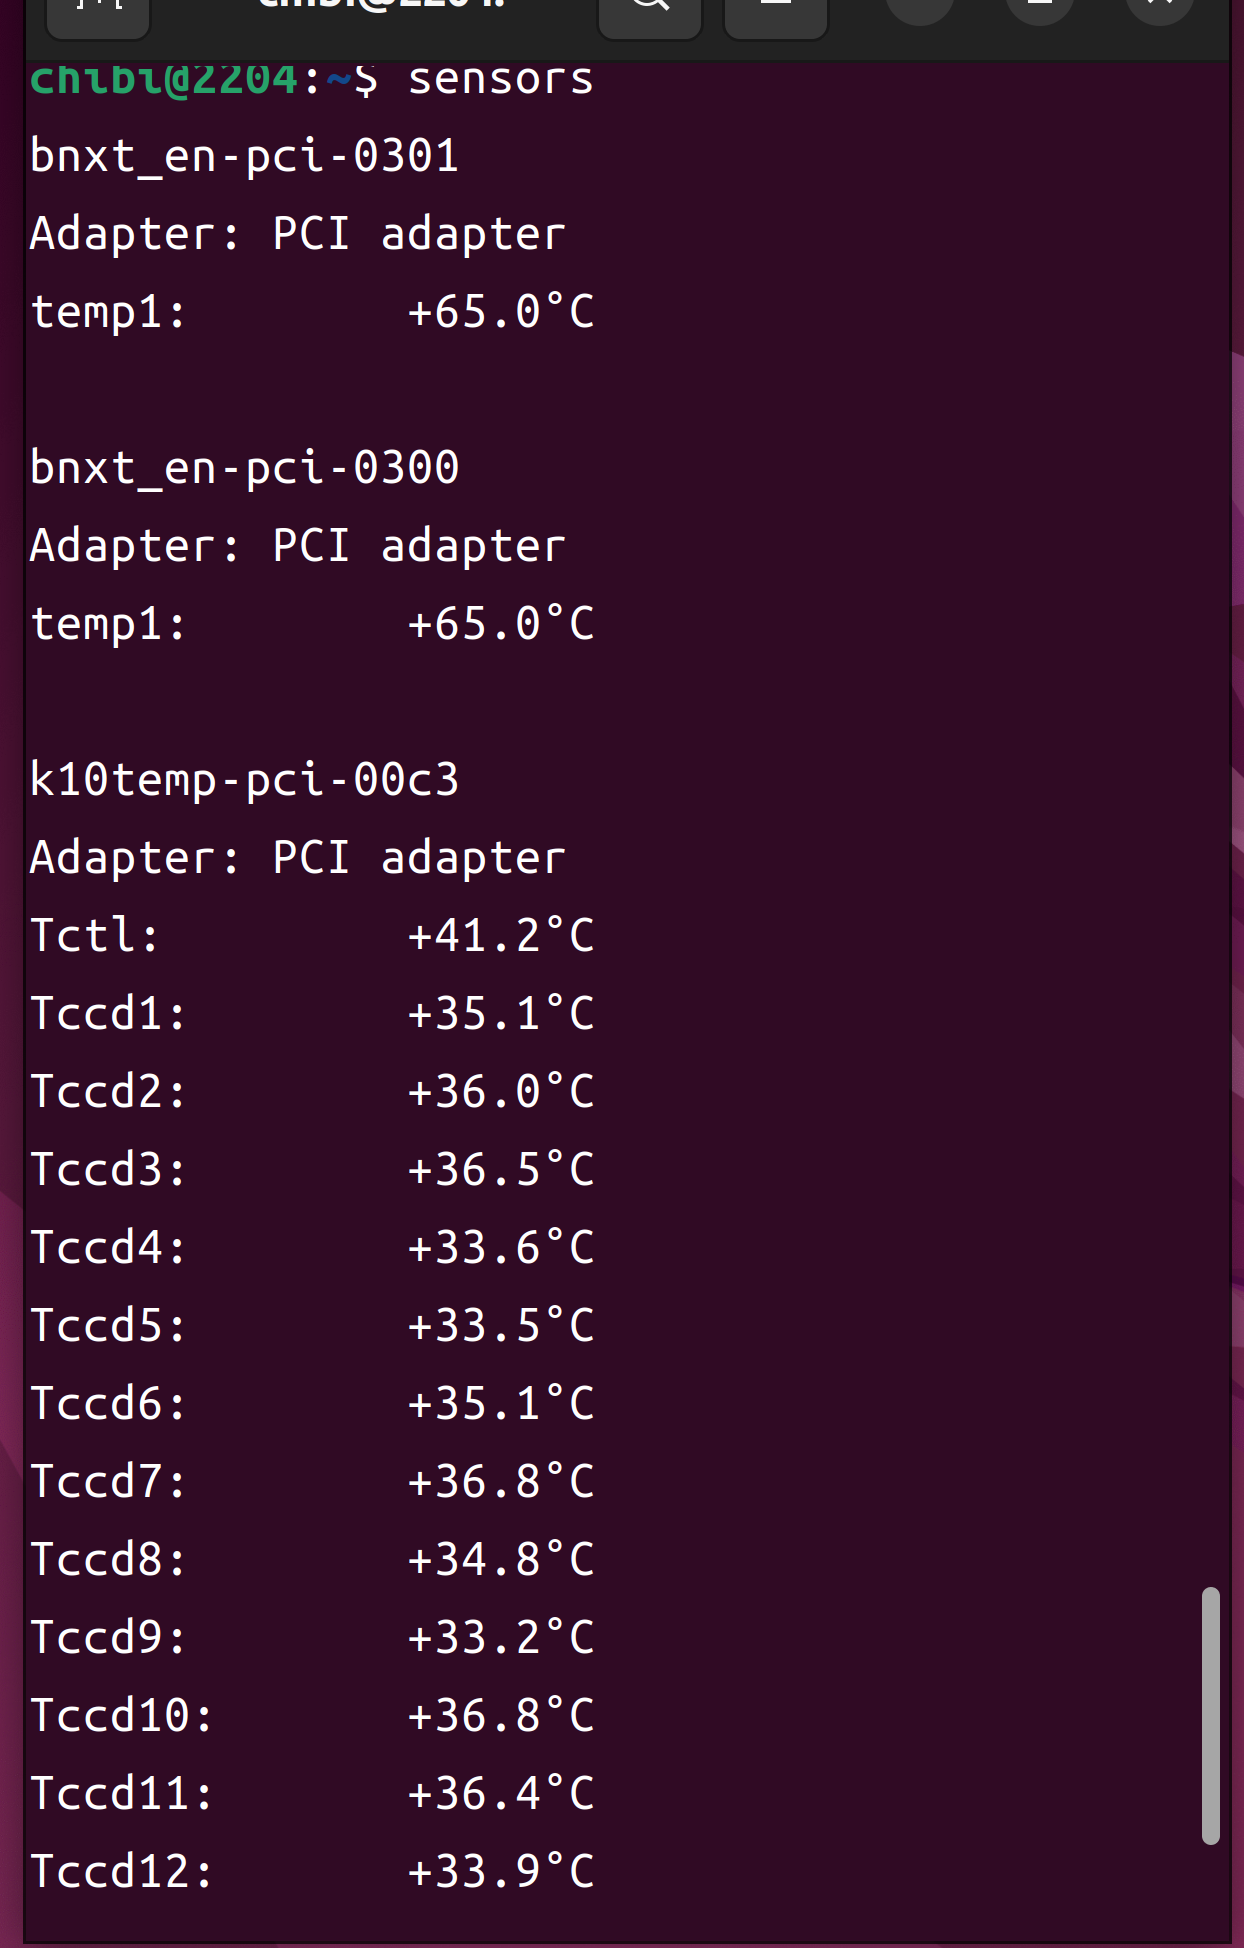
Task: Click the Tccd7 label
Action: [107, 1482]
